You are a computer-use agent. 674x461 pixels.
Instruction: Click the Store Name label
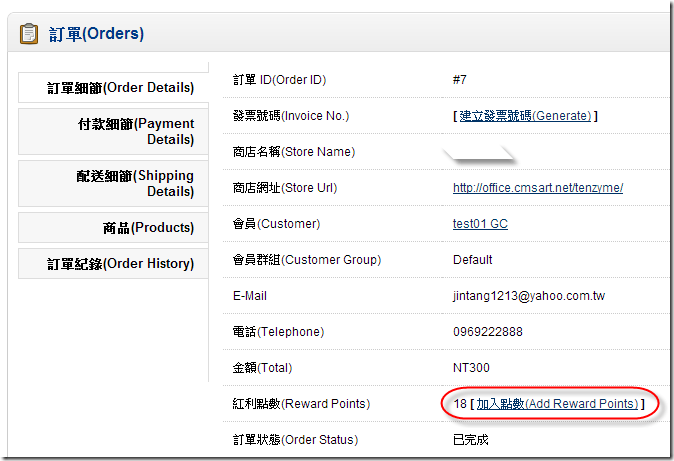tap(294, 152)
